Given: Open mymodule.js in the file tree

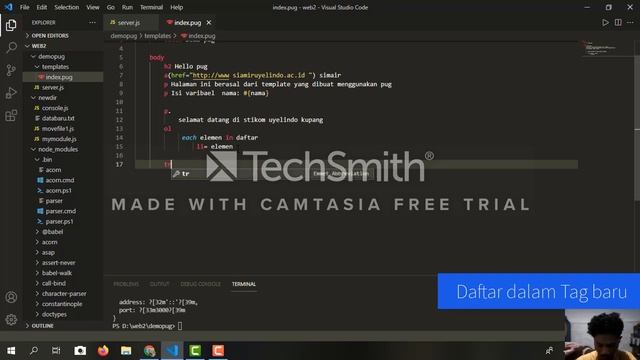Looking at the screenshot, I should pos(63,139).
